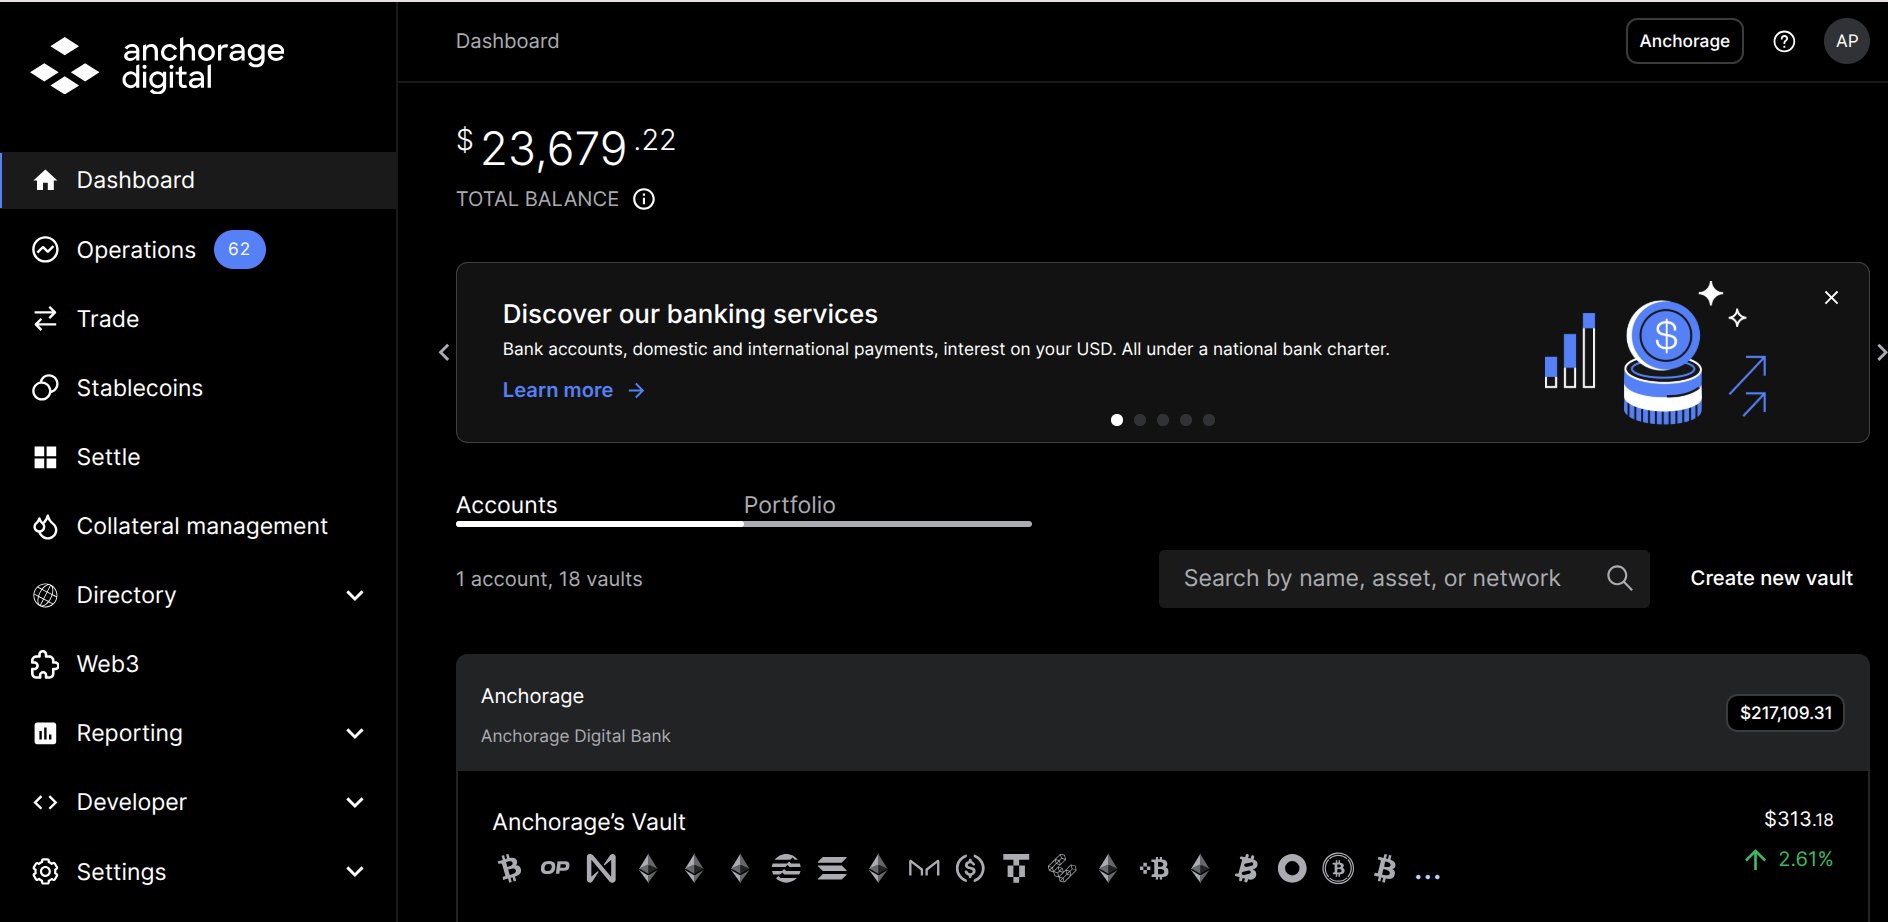Screen dimensions: 1888x922
Task: Dismiss the banking services banner
Action: (x=1831, y=298)
